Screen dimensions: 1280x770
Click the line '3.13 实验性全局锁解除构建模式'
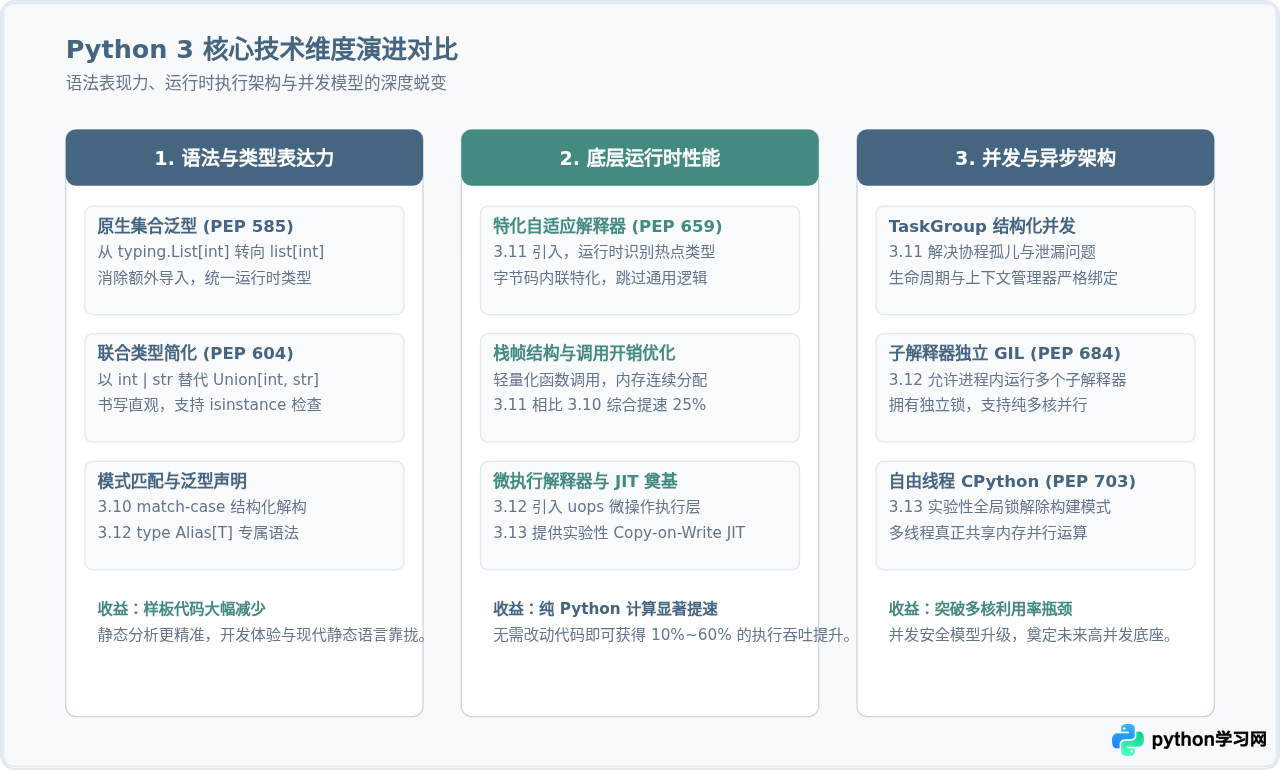(1000, 507)
